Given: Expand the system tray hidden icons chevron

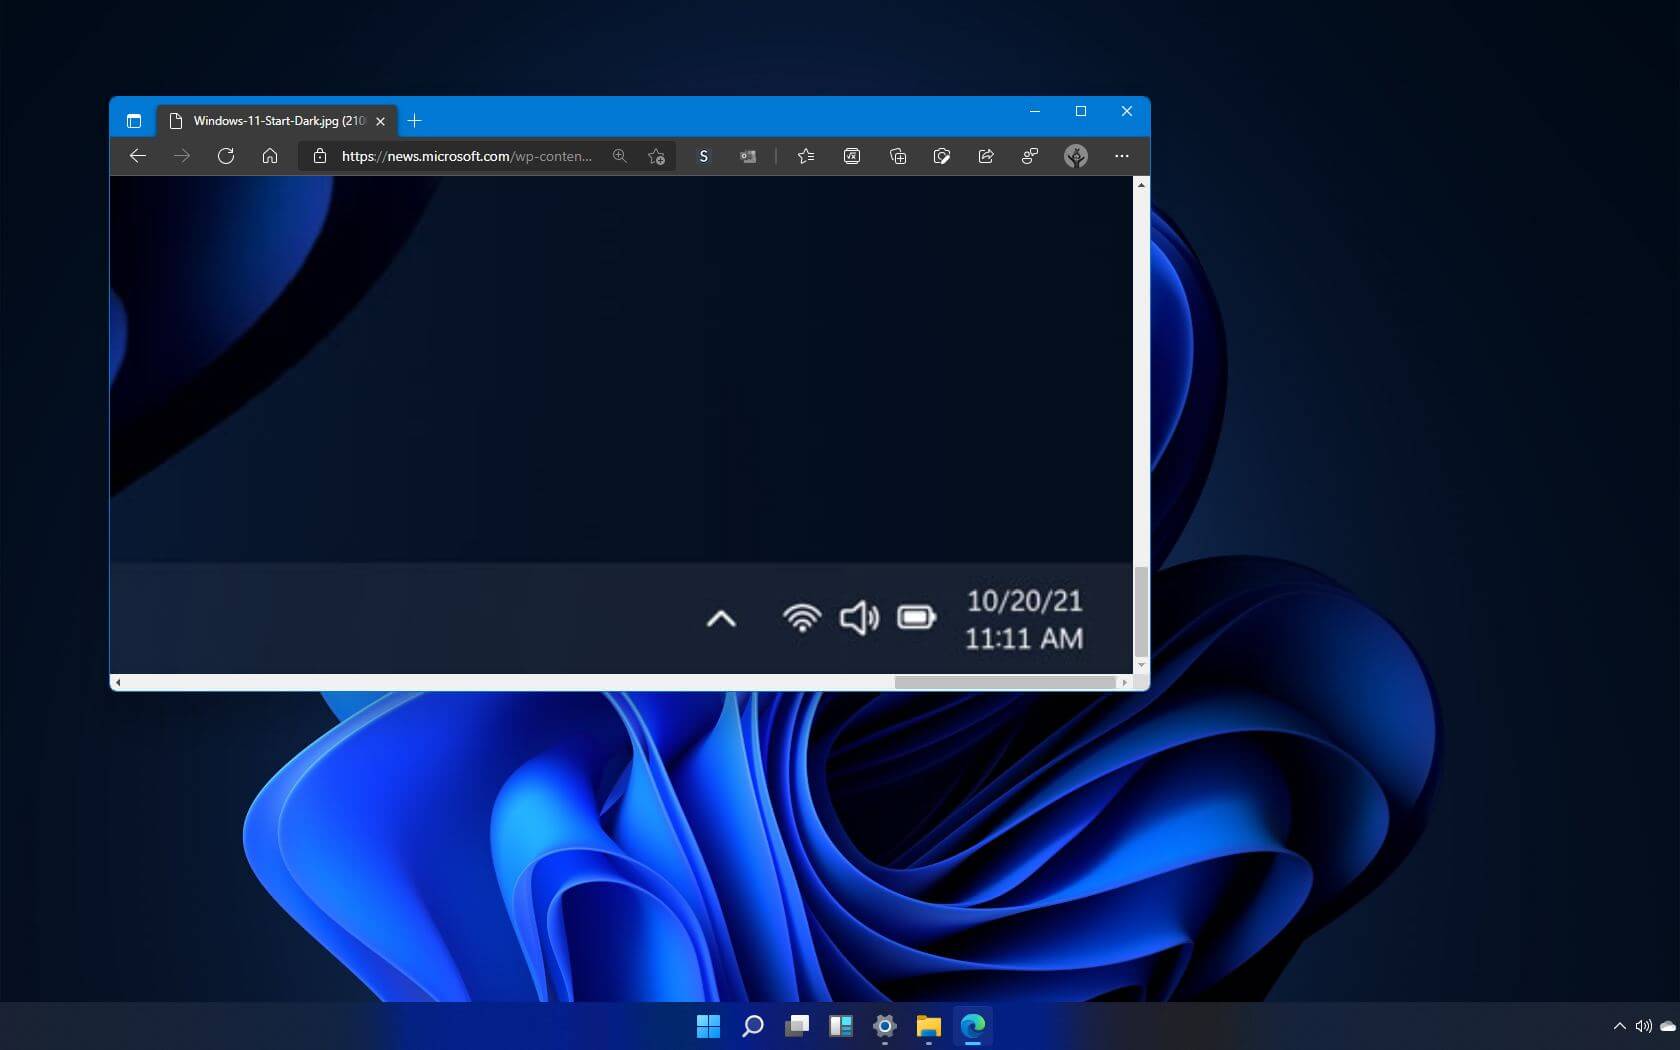Looking at the screenshot, I should pyautogui.click(x=1619, y=1026).
